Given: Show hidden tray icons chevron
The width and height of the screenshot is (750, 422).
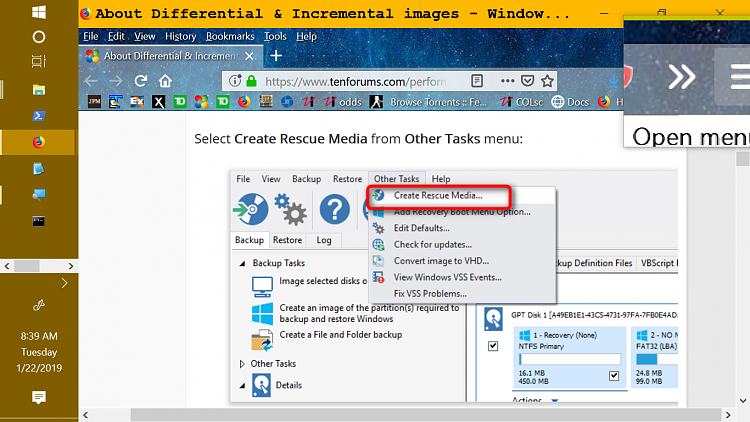Looking at the screenshot, I should pos(65,283).
